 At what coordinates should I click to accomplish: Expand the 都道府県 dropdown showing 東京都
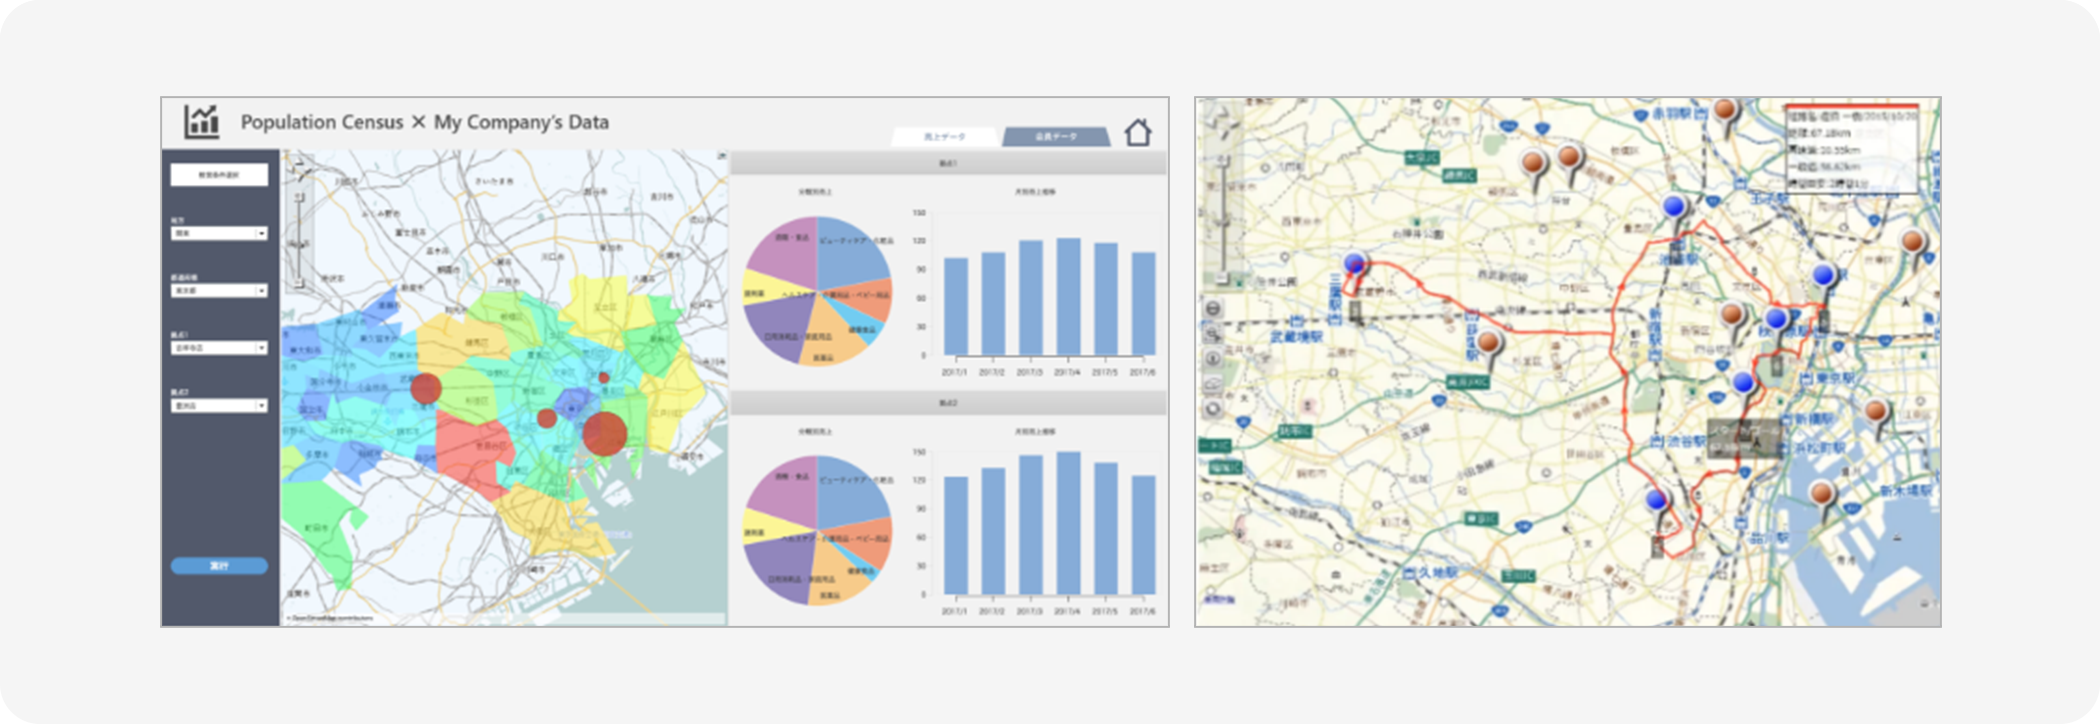(x=219, y=291)
